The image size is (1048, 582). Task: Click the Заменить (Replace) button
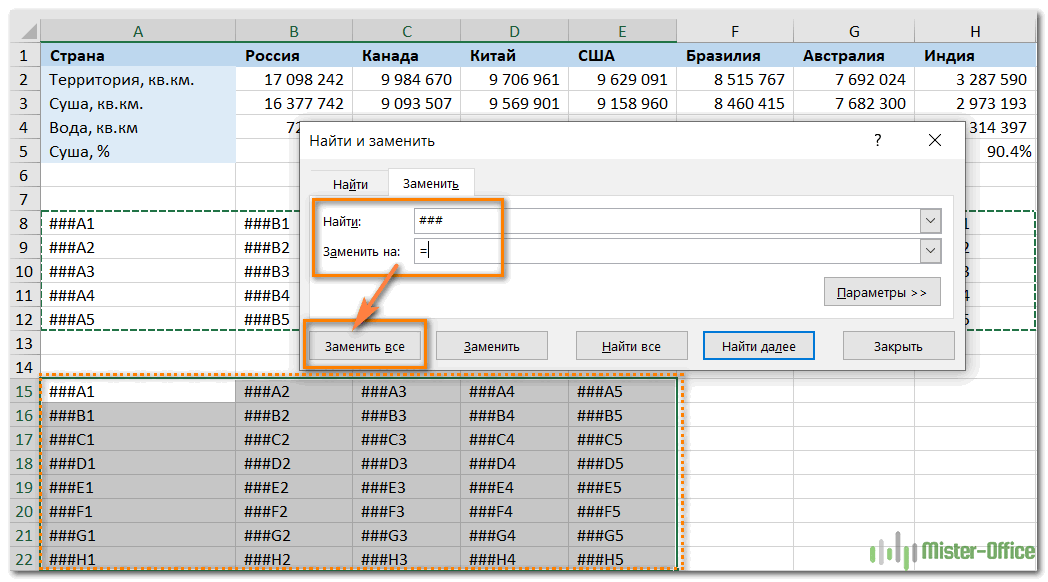[491, 346]
